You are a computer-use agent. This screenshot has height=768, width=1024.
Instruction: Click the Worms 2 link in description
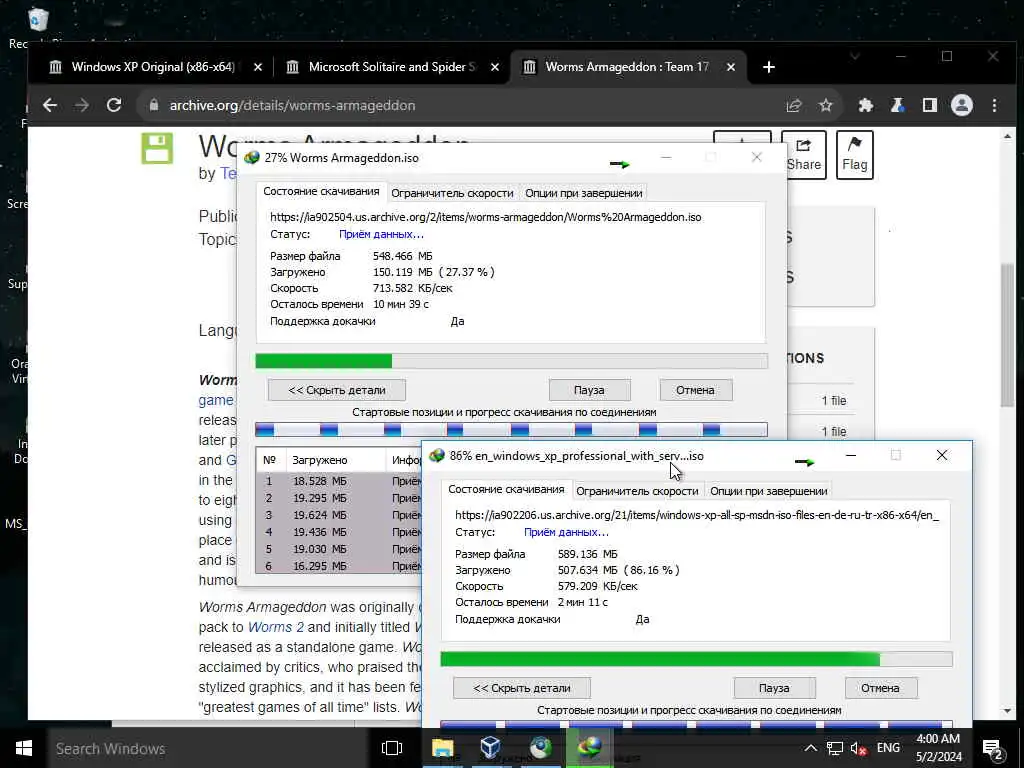(x=276, y=627)
